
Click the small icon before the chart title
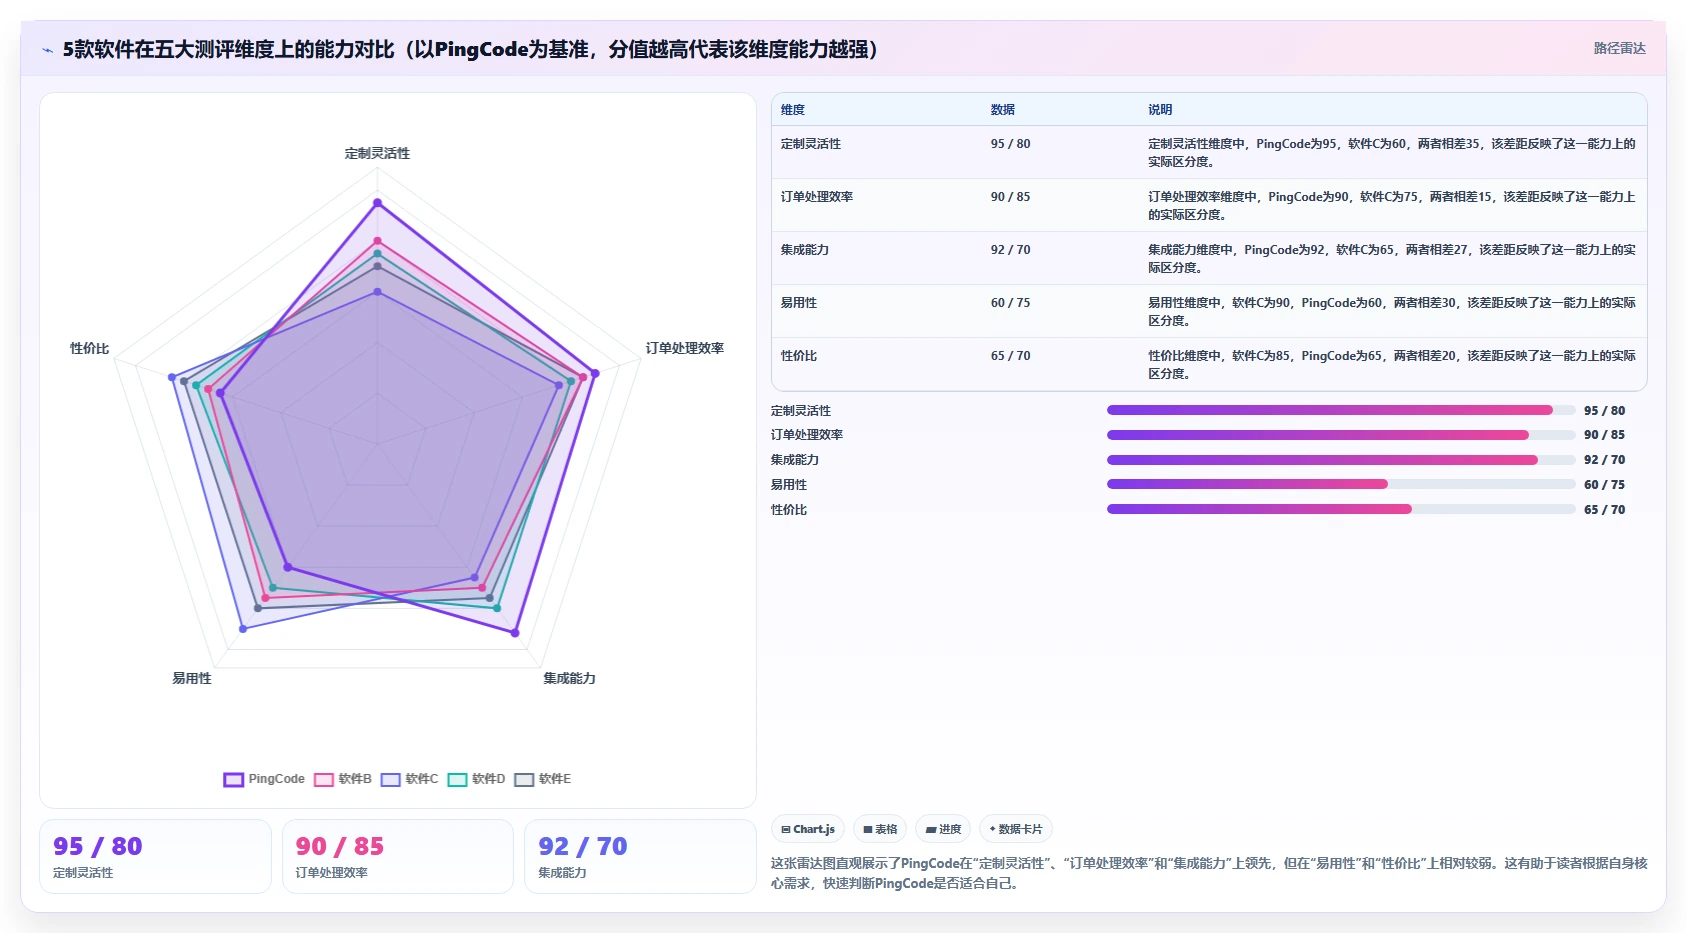point(47,50)
